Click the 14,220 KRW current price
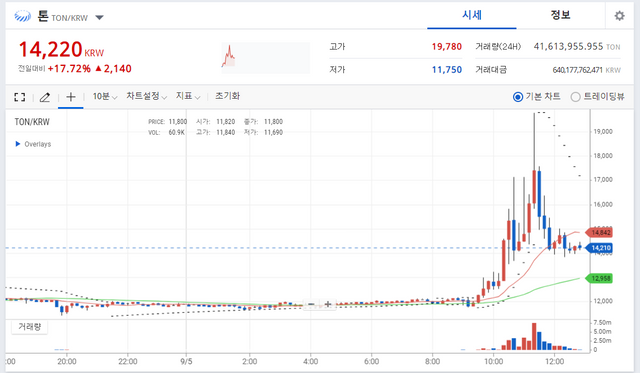Screen dimensions: 640x373 point(61,49)
